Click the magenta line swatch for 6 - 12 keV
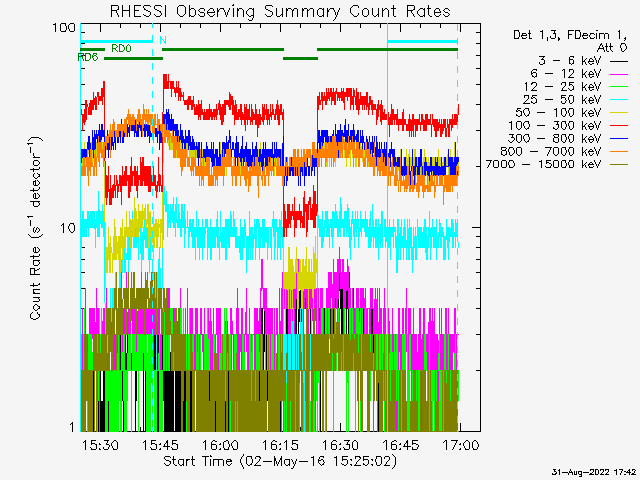640x480 pixels. tap(619, 74)
